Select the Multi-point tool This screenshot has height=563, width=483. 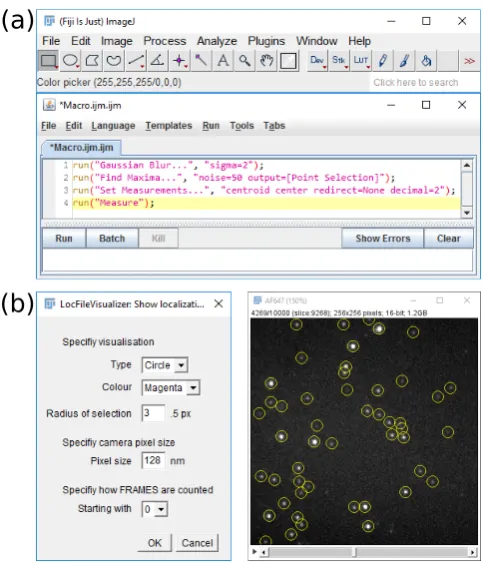click(x=180, y=61)
